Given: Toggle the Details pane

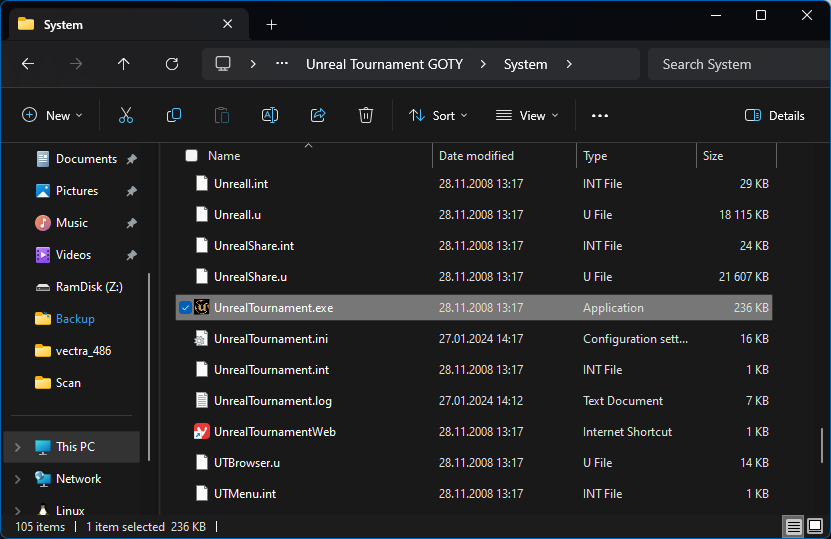Looking at the screenshot, I should click(x=775, y=116).
